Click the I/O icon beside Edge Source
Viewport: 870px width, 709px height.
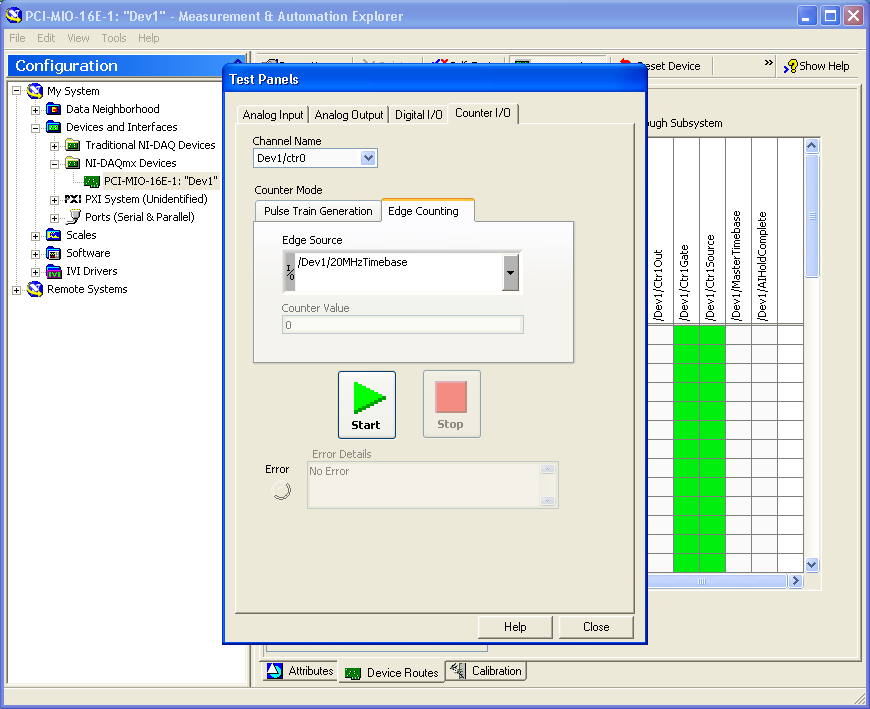coord(290,272)
